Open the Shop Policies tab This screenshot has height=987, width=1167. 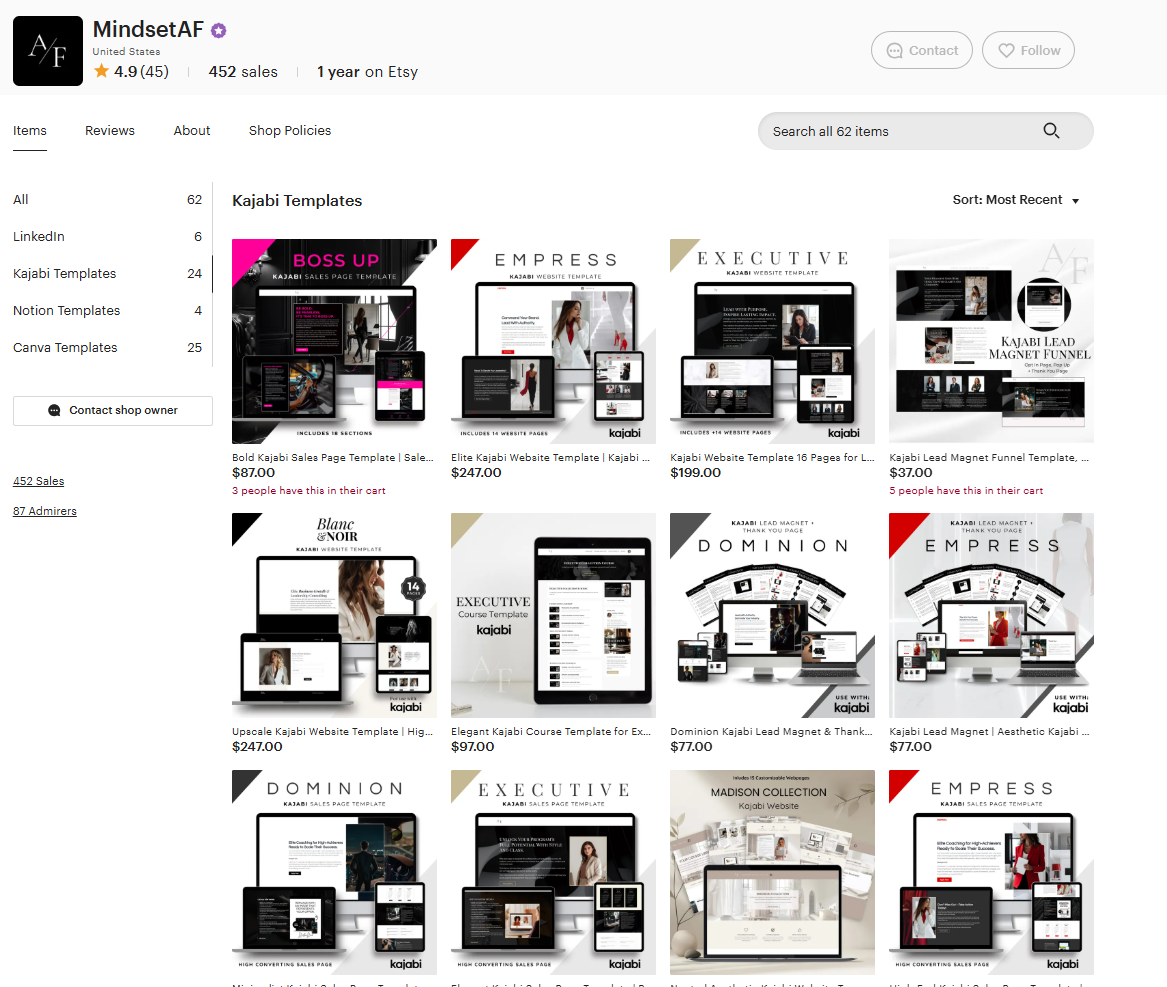coord(290,131)
